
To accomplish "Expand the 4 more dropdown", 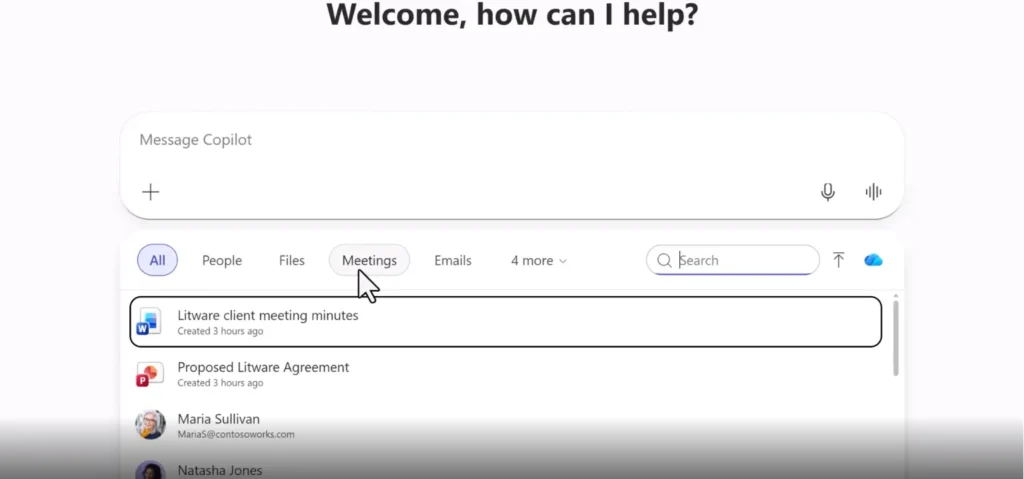I will [x=539, y=260].
